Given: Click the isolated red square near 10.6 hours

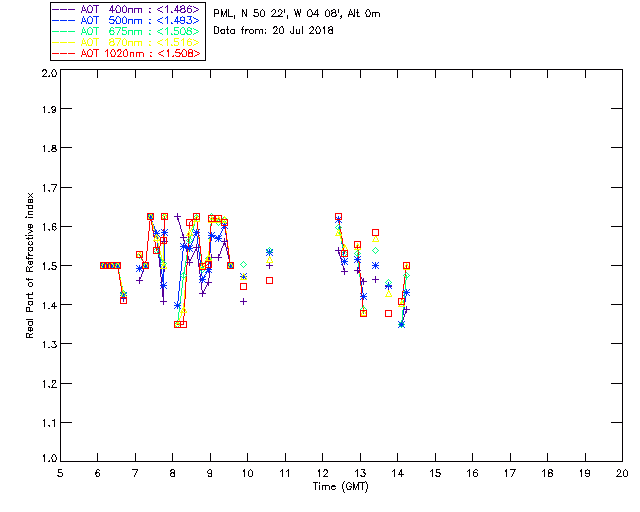Looking at the screenshot, I should point(269,280).
